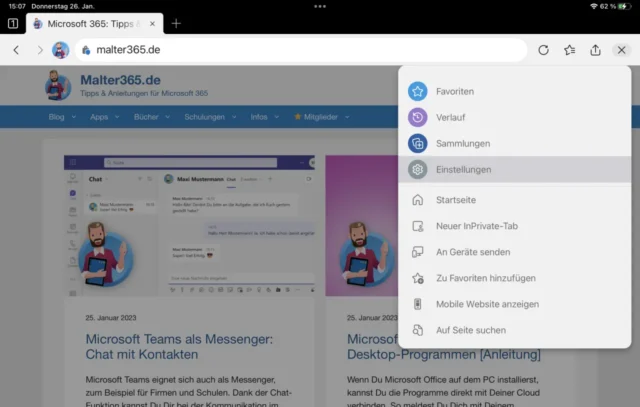The image size is (640, 407).
Task: Tap the favorites star list icon in toolbar
Action: pyautogui.click(x=569, y=50)
